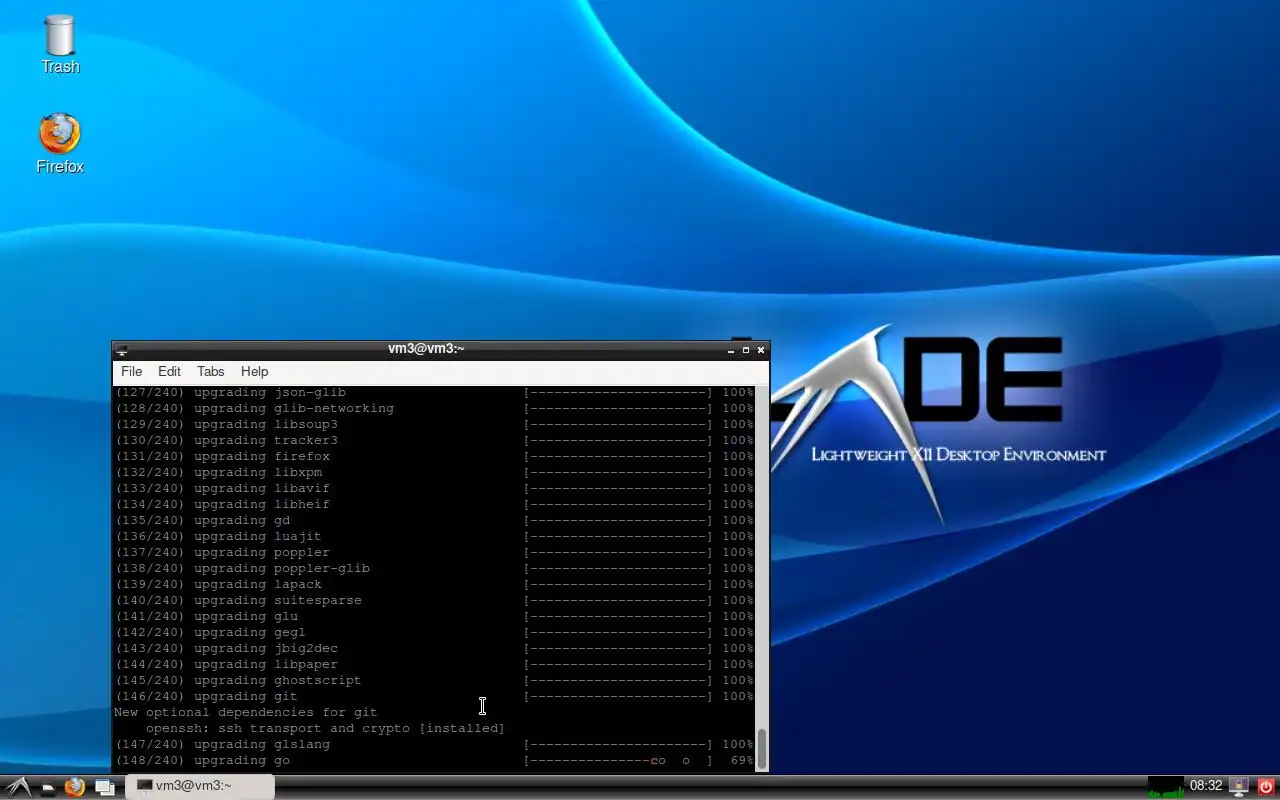Viewport: 1280px width, 800px height.
Task: Click the show desktop taskbar icon
Action: tap(104, 787)
